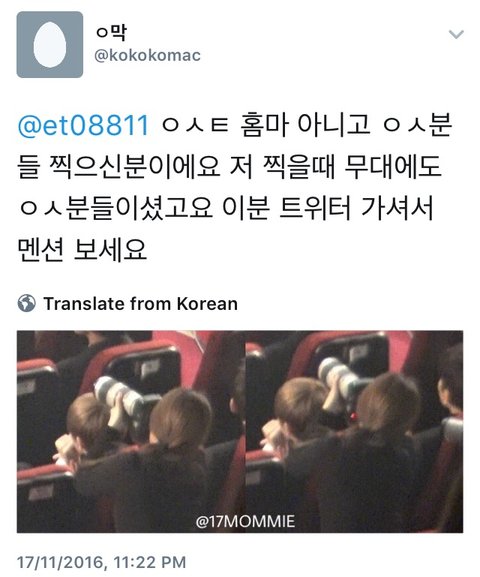This screenshot has height=577, width=480.
Task: Click the white egg shape inside avatar
Action: pos(50,45)
